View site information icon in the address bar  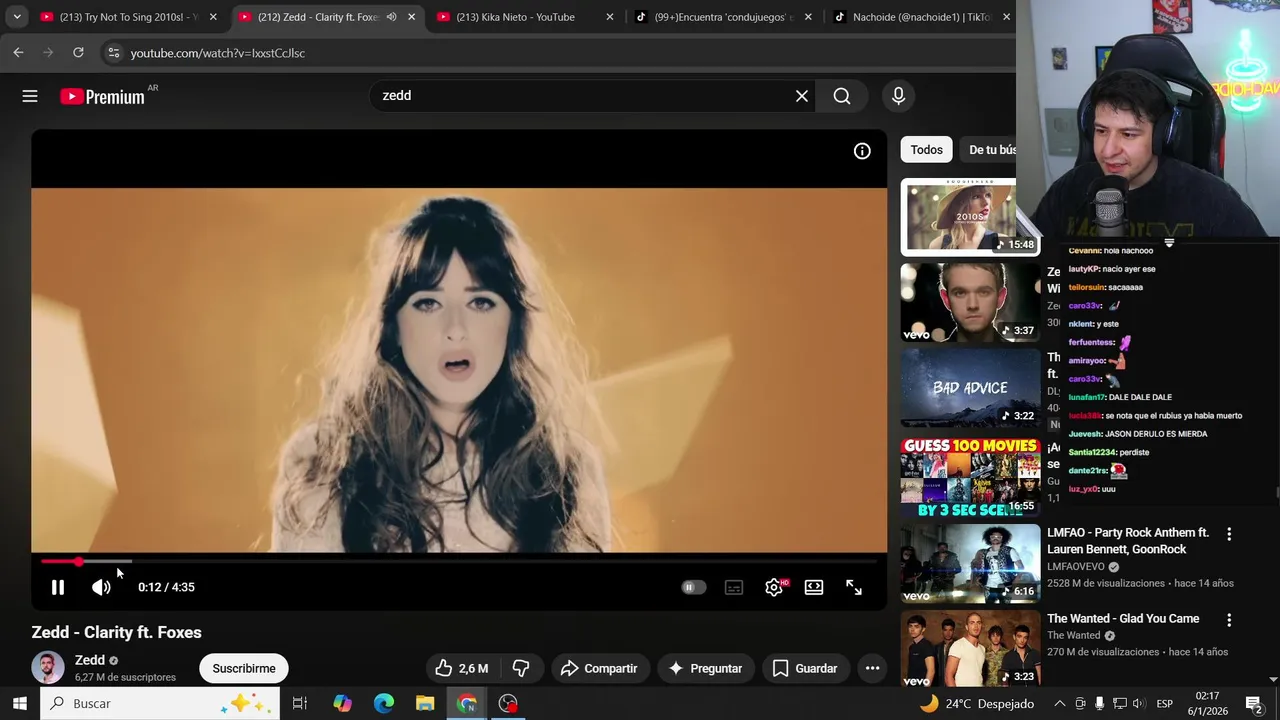coord(114,53)
